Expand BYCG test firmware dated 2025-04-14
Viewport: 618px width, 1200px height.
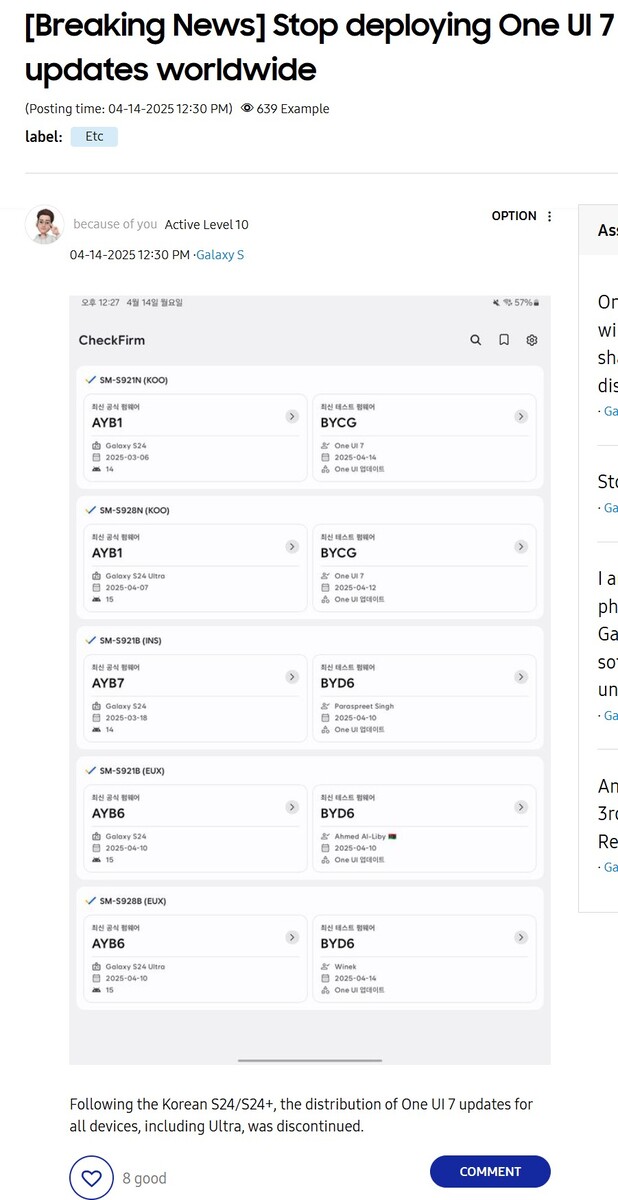tap(521, 416)
